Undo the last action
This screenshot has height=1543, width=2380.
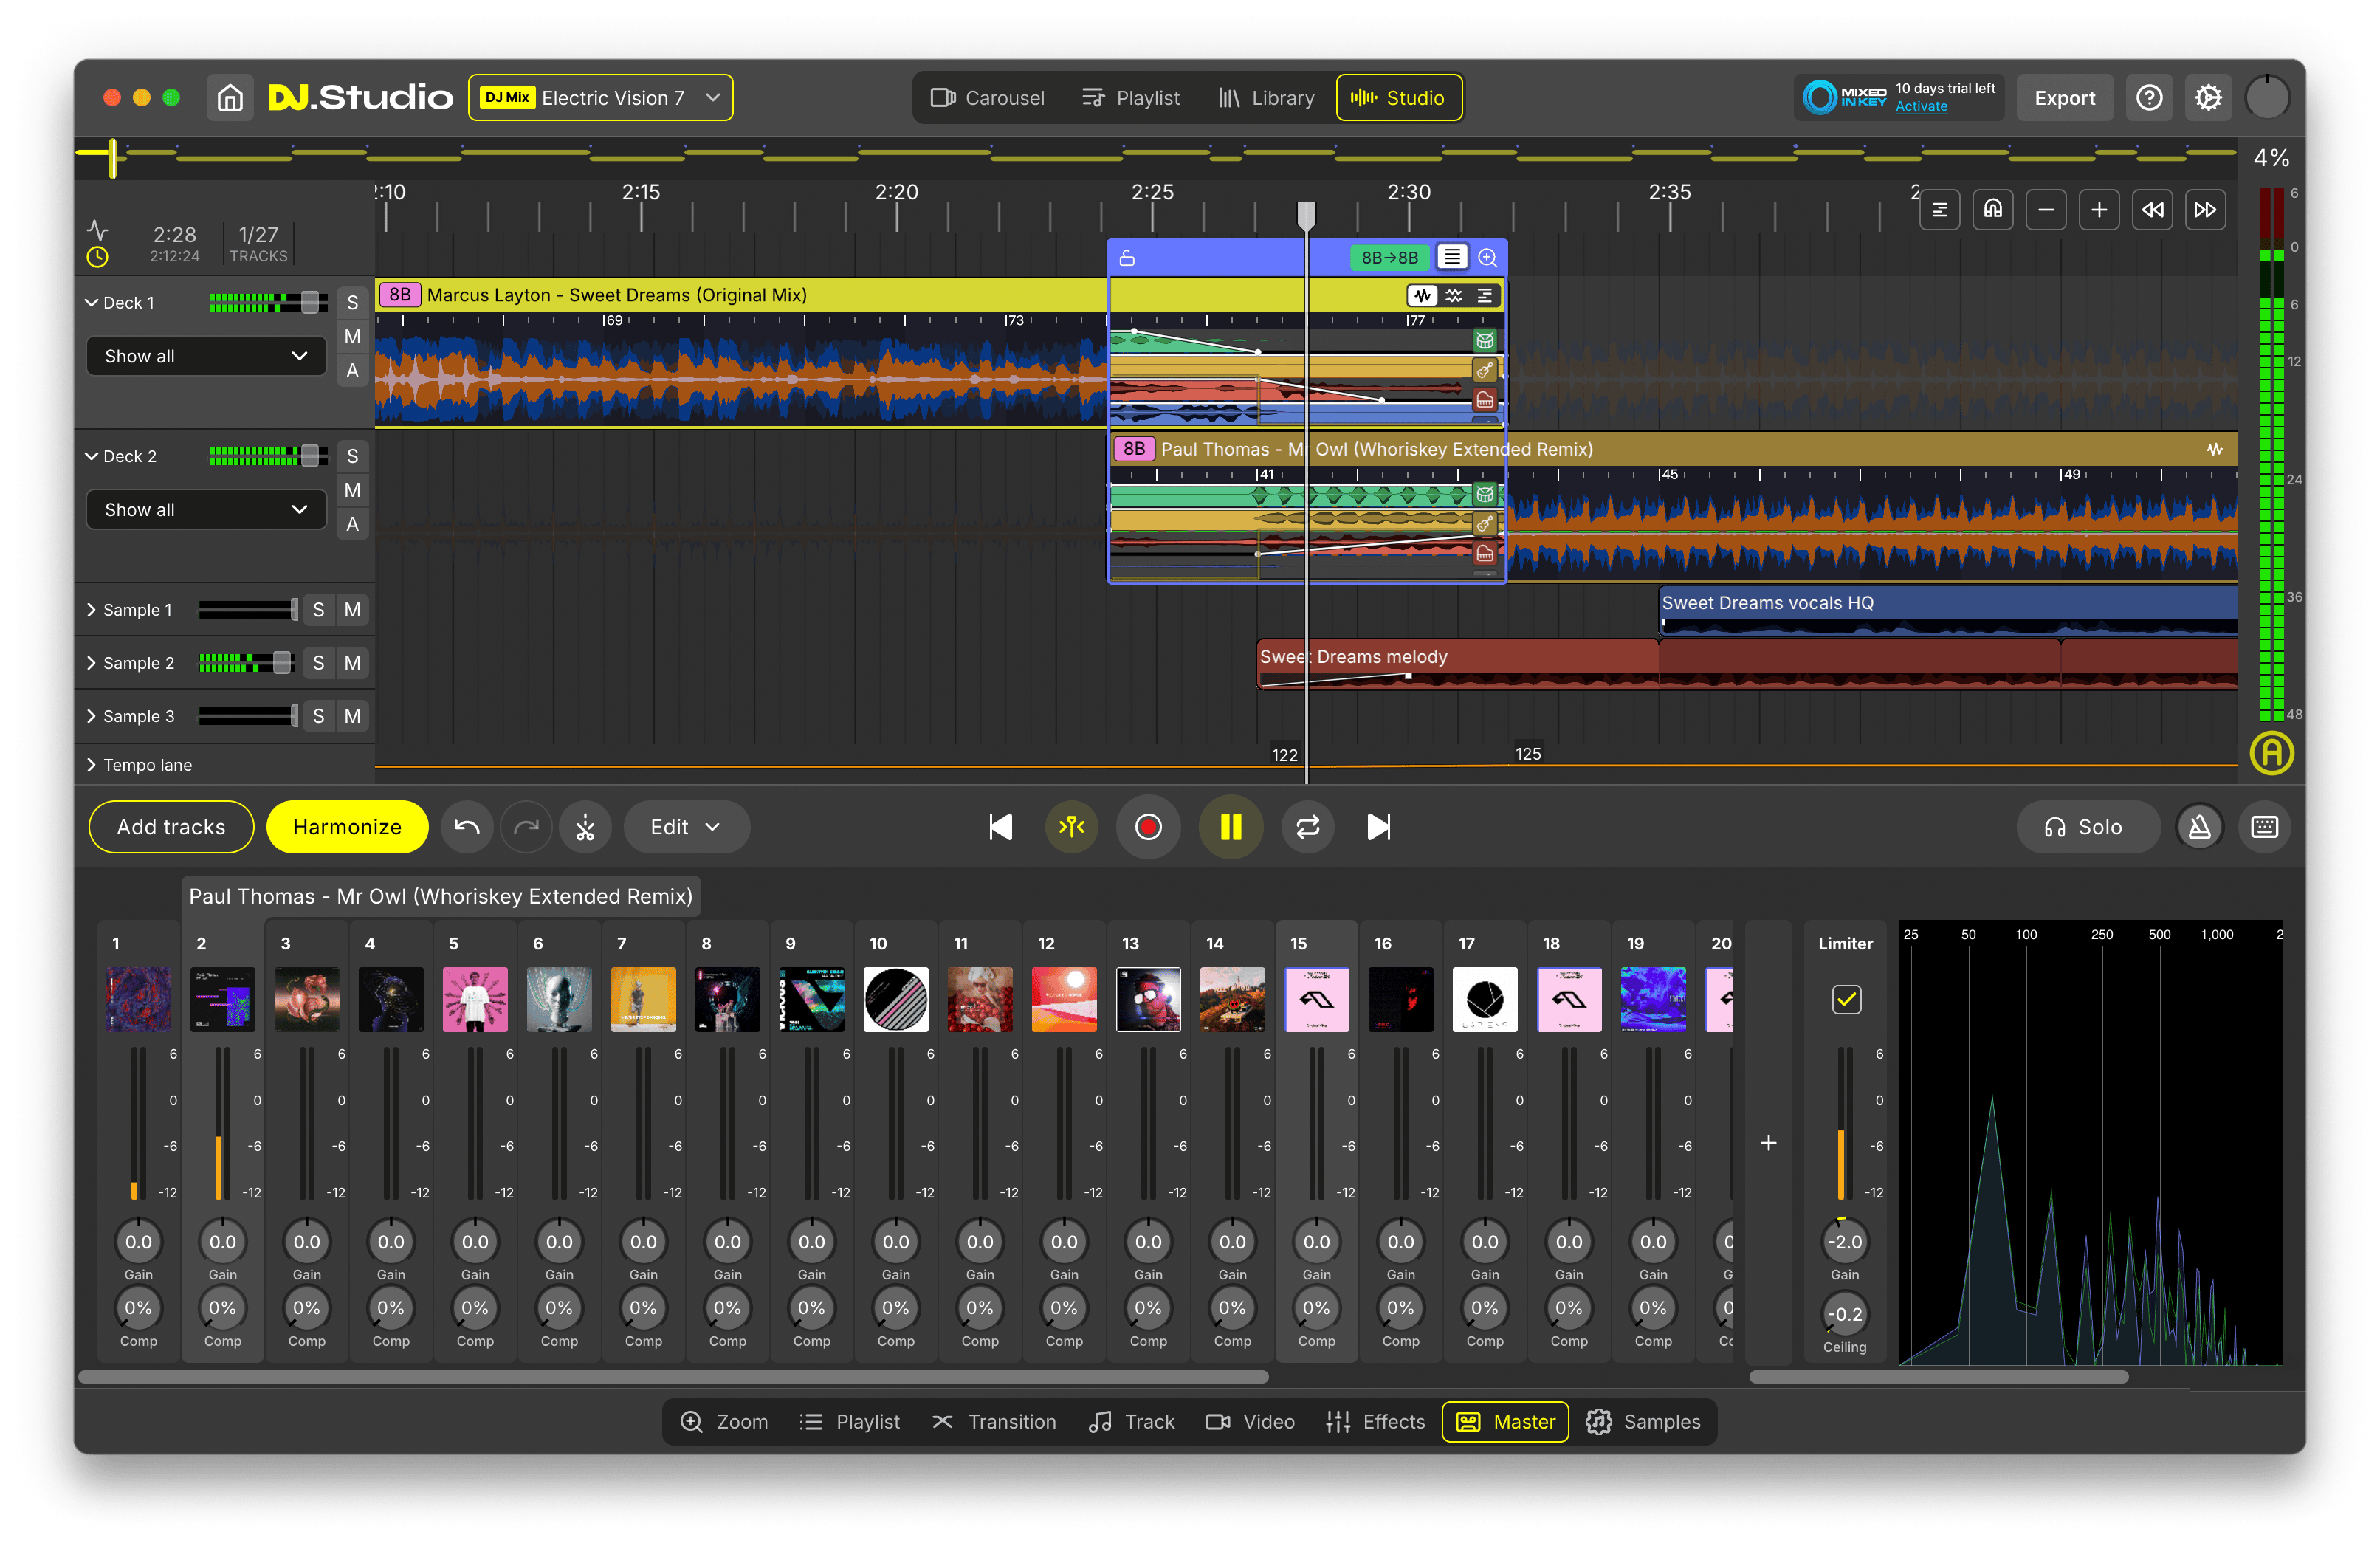pos(467,827)
